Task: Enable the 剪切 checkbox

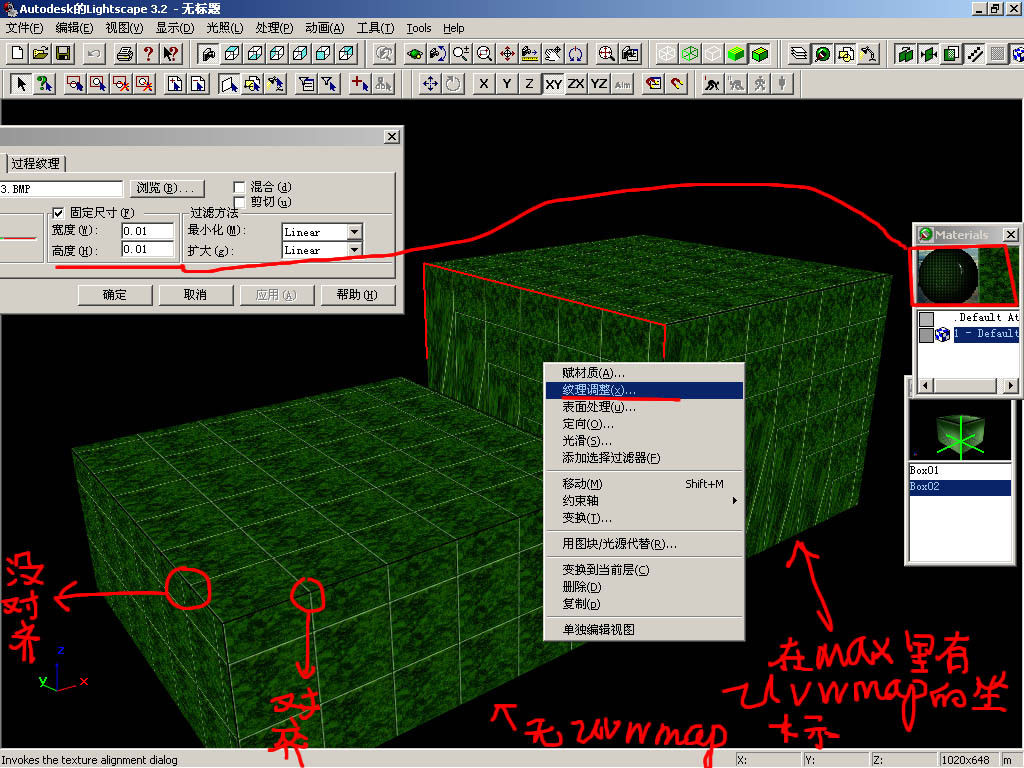Action: pos(239,202)
